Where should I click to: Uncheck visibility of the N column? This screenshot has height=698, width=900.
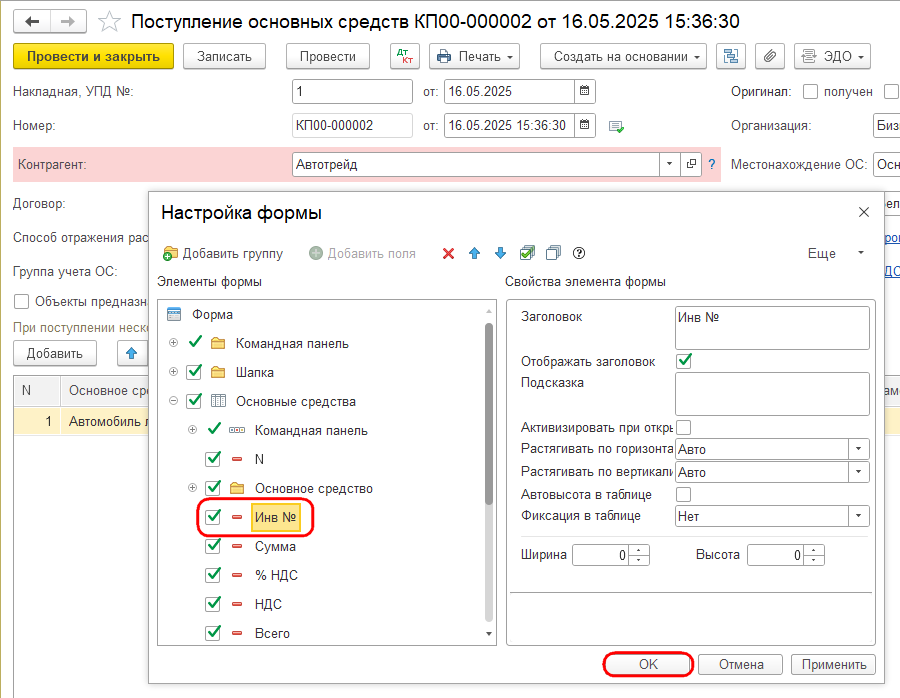(213, 459)
